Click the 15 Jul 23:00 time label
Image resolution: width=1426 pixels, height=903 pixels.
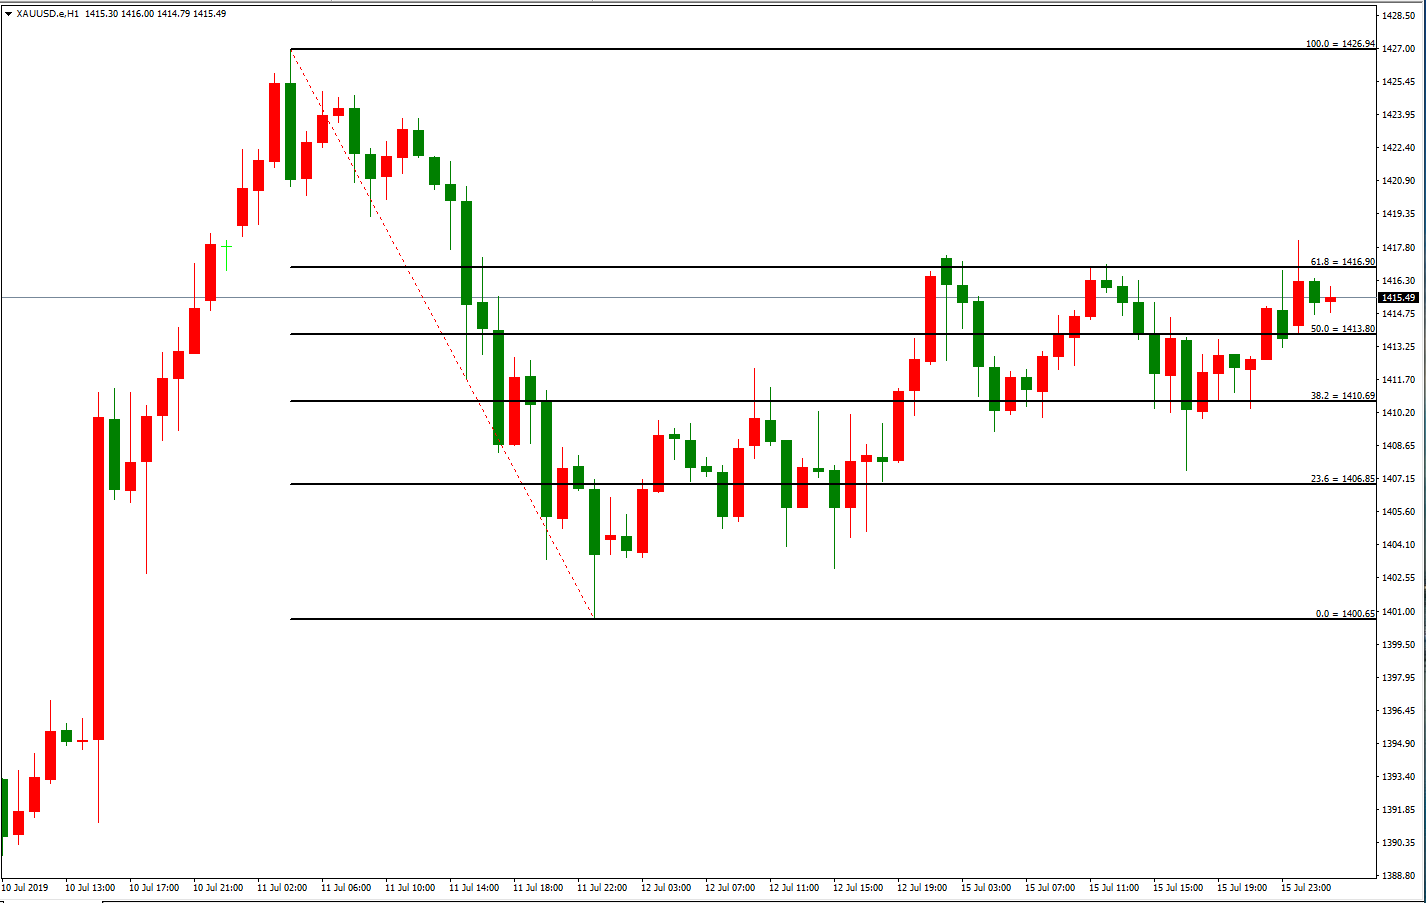coord(1306,888)
